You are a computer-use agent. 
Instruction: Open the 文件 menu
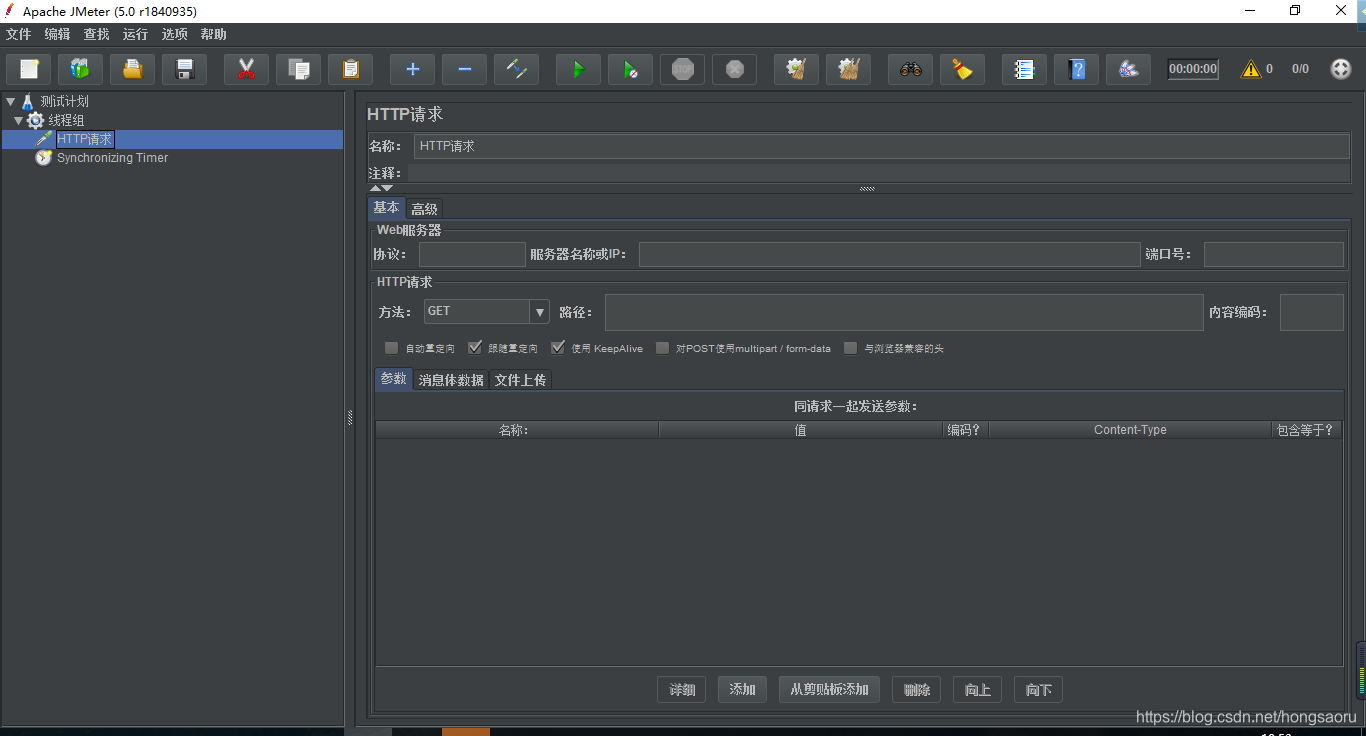(19, 34)
